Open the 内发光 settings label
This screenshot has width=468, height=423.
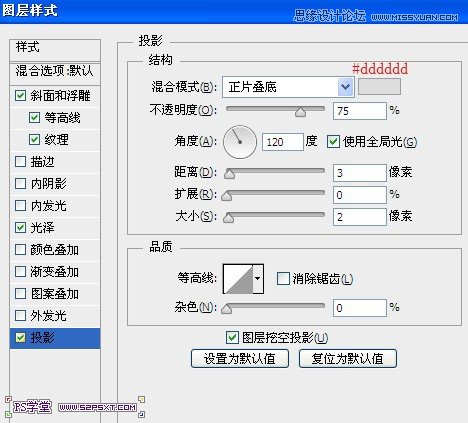point(48,206)
